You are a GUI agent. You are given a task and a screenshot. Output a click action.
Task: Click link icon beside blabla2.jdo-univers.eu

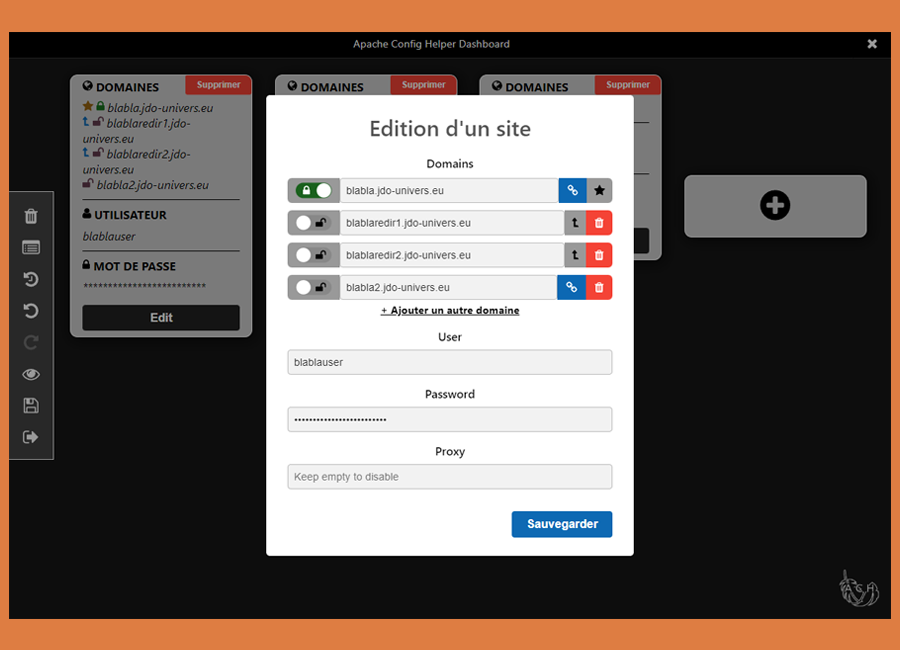(x=572, y=288)
